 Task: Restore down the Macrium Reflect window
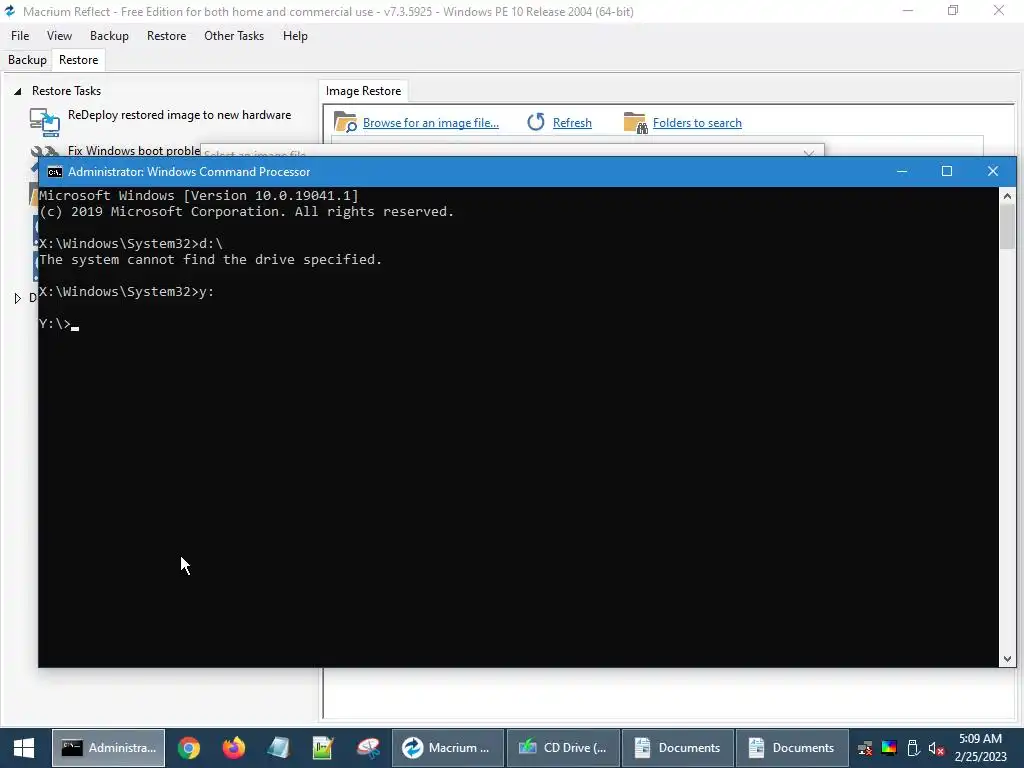953,11
